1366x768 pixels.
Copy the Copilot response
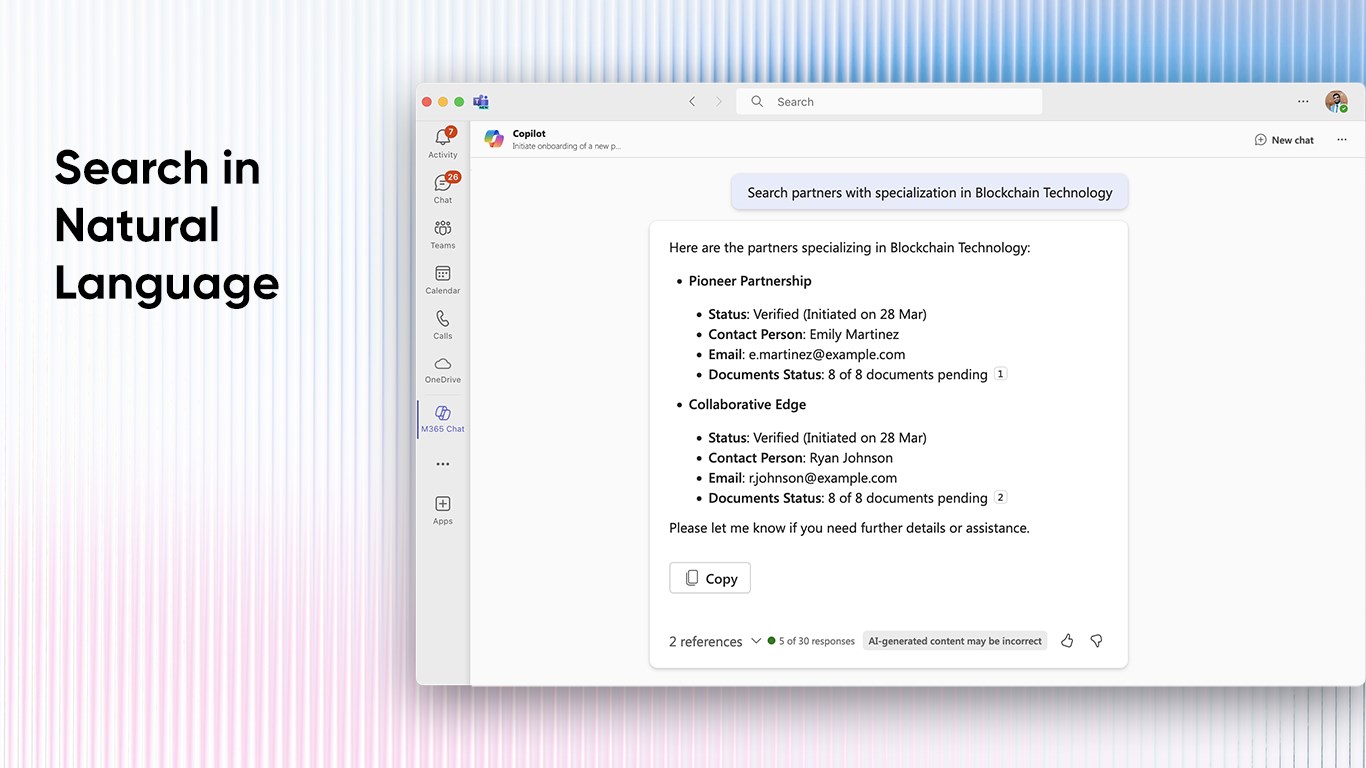coord(710,578)
